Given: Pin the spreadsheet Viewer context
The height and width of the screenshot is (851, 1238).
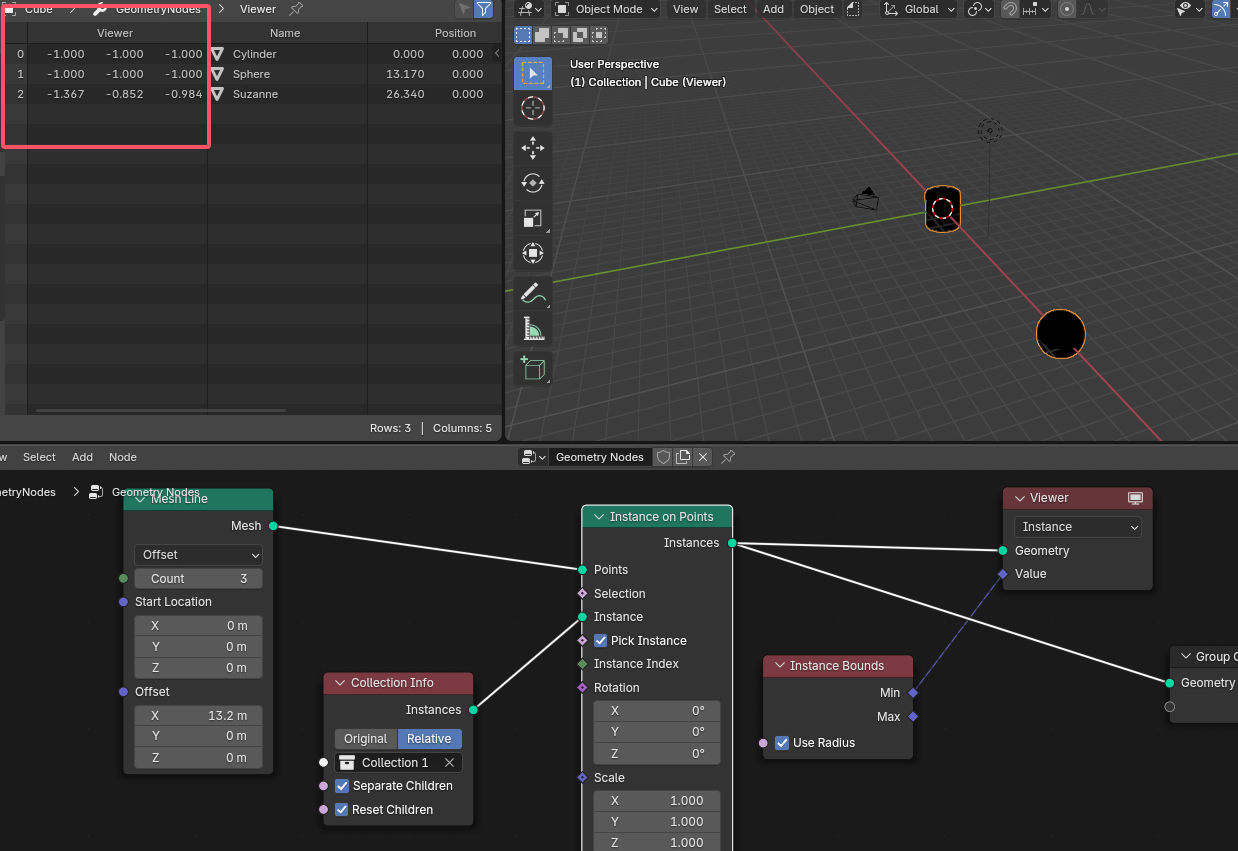Looking at the screenshot, I should [x=296, y=9].
